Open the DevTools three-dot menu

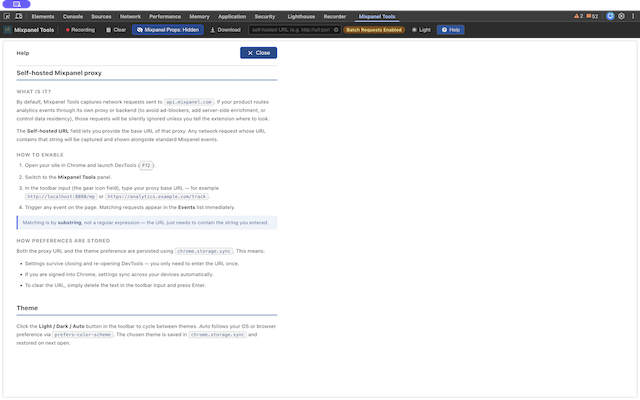click(633, 16)
